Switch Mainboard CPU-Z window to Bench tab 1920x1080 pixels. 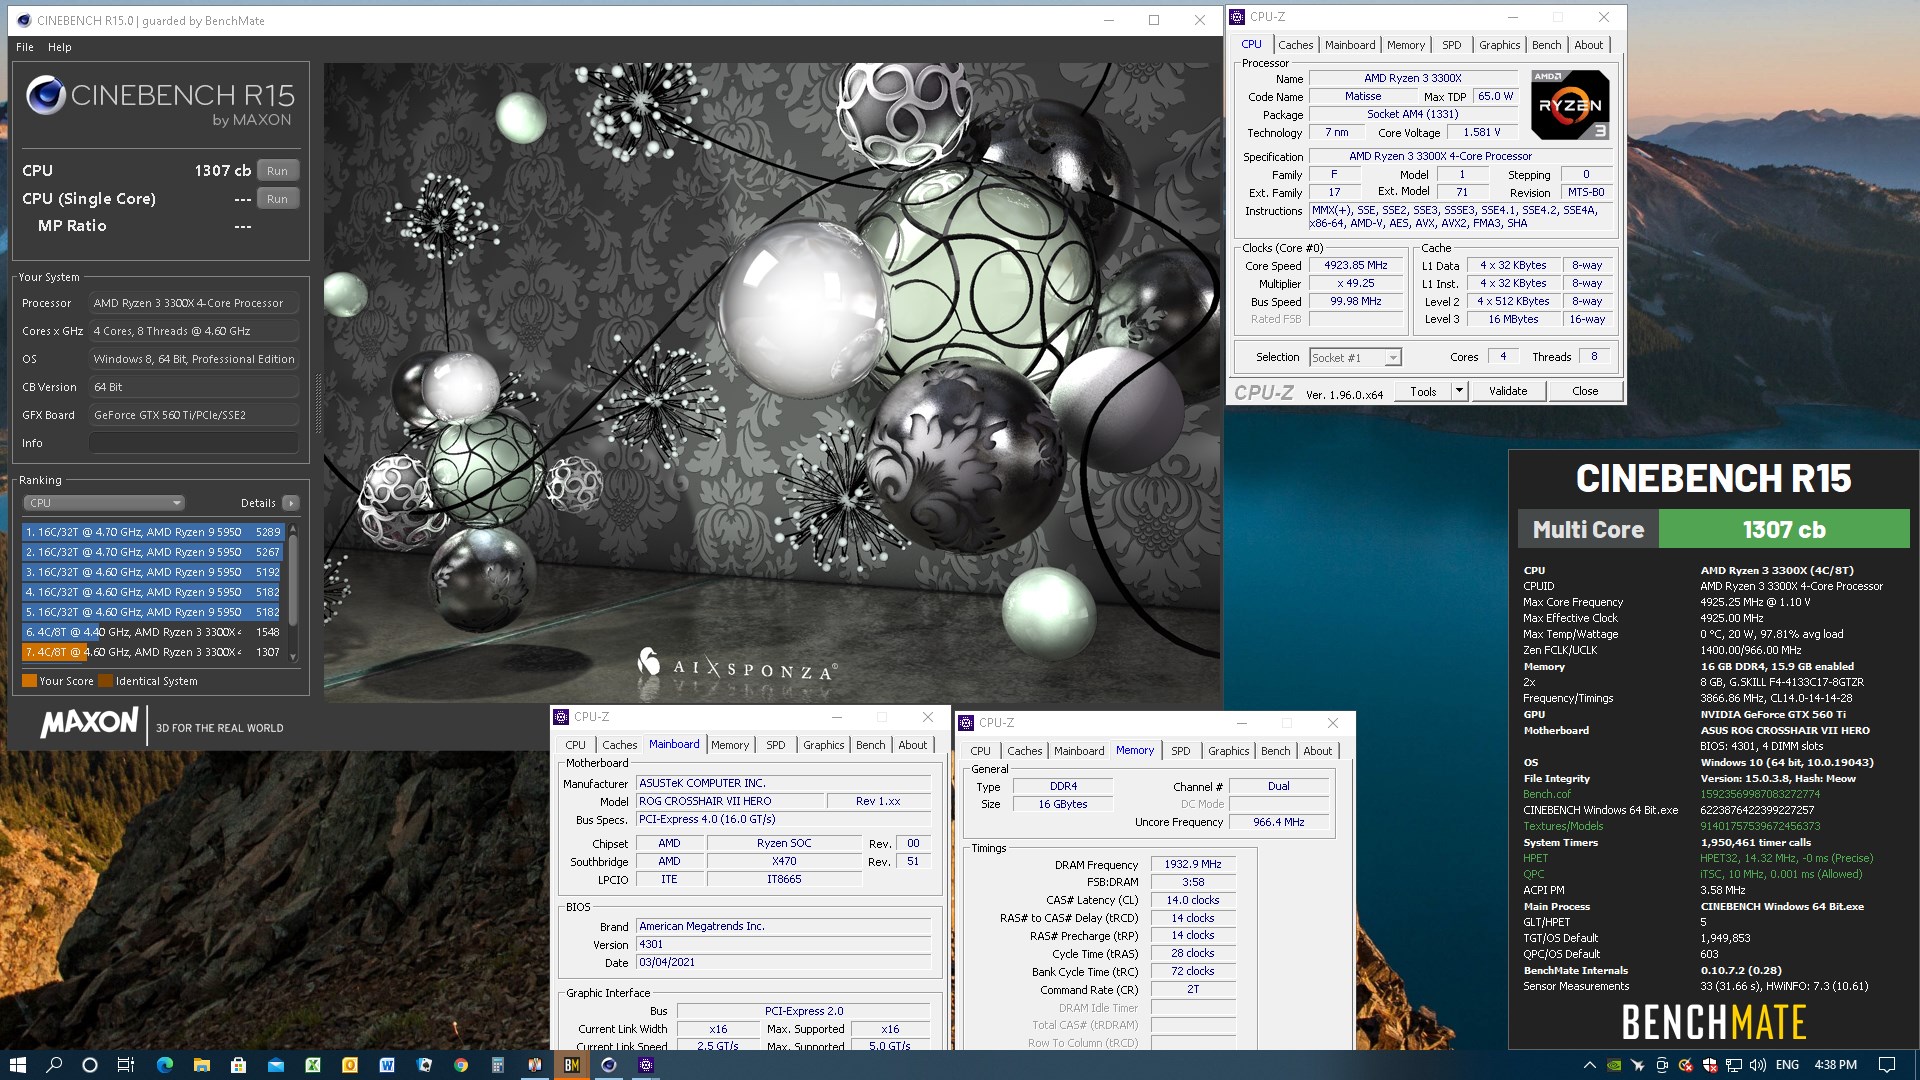pyautogui.click(x=870, y=745)
